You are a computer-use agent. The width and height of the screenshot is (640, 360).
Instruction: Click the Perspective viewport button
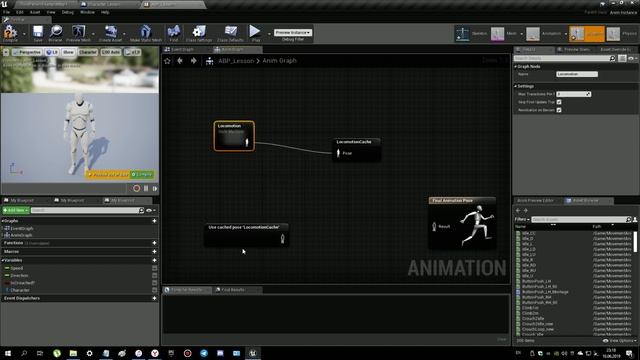coord(27,52)
